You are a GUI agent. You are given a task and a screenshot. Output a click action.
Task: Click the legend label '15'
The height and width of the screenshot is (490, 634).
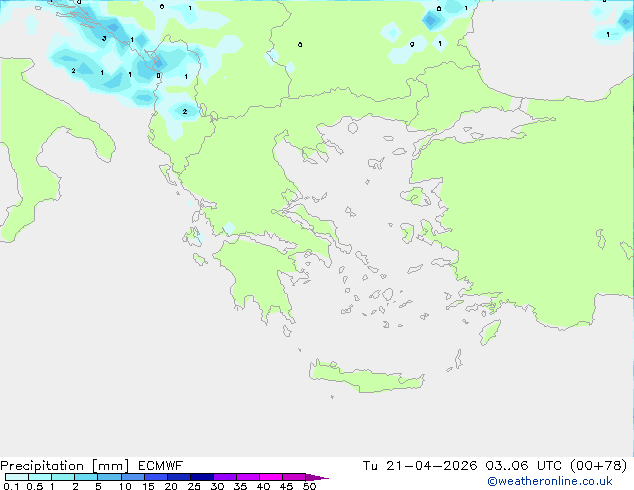click(148, 486)
